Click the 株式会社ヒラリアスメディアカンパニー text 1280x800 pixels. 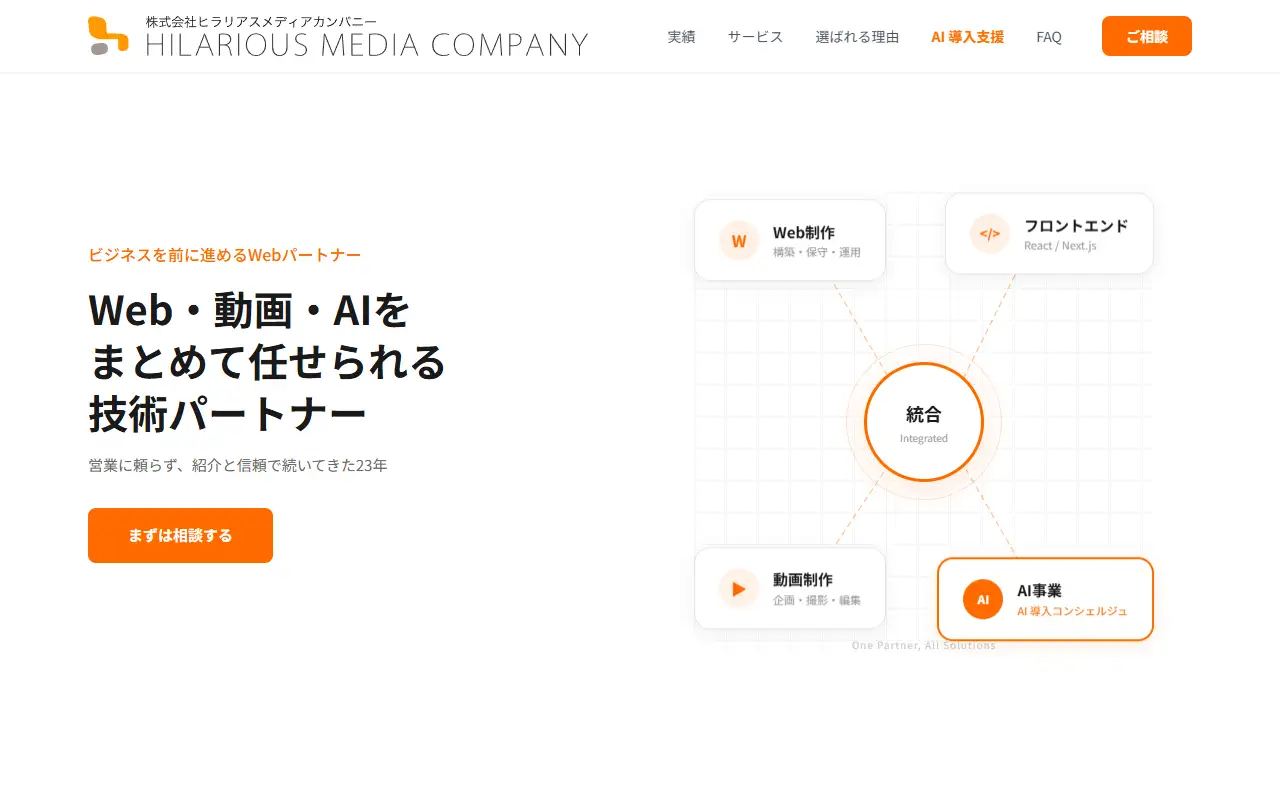[262, 21]
